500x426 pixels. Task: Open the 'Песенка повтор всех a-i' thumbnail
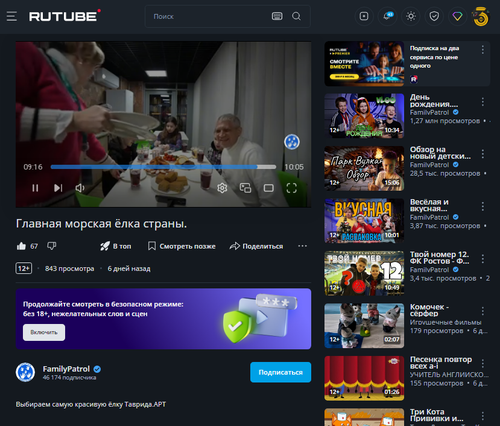point(364,378)
